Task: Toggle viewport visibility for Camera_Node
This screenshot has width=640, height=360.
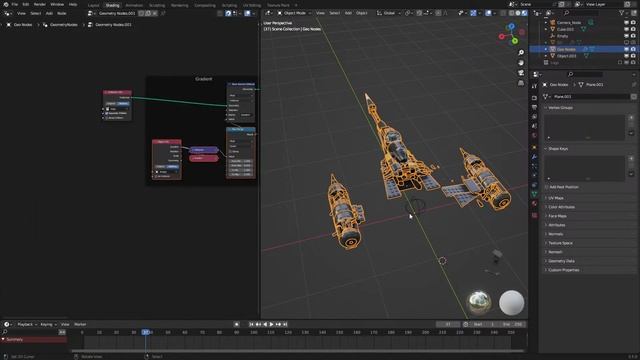Action: 627,23
